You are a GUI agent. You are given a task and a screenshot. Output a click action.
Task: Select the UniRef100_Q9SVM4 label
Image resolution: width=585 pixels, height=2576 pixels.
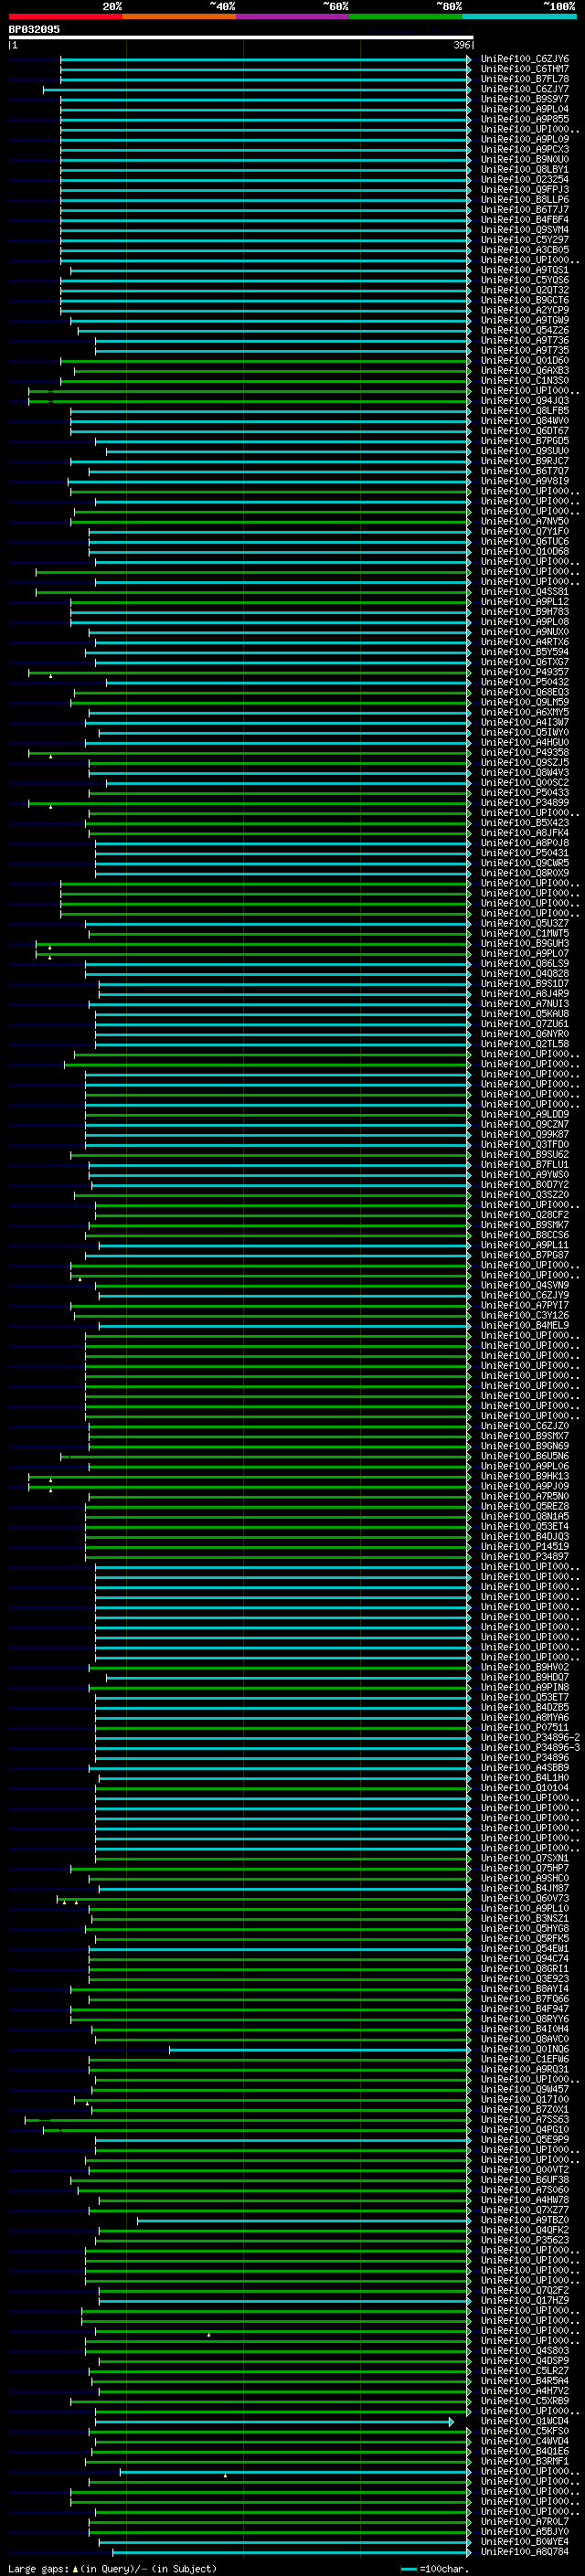[525, 230]
